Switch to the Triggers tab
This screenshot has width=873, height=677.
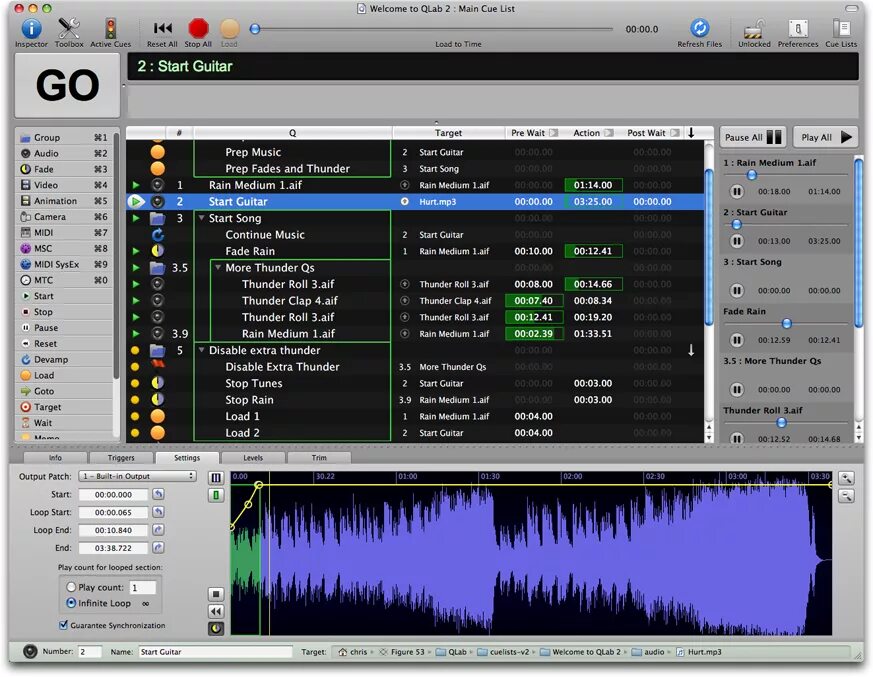(x=121, y=458)
